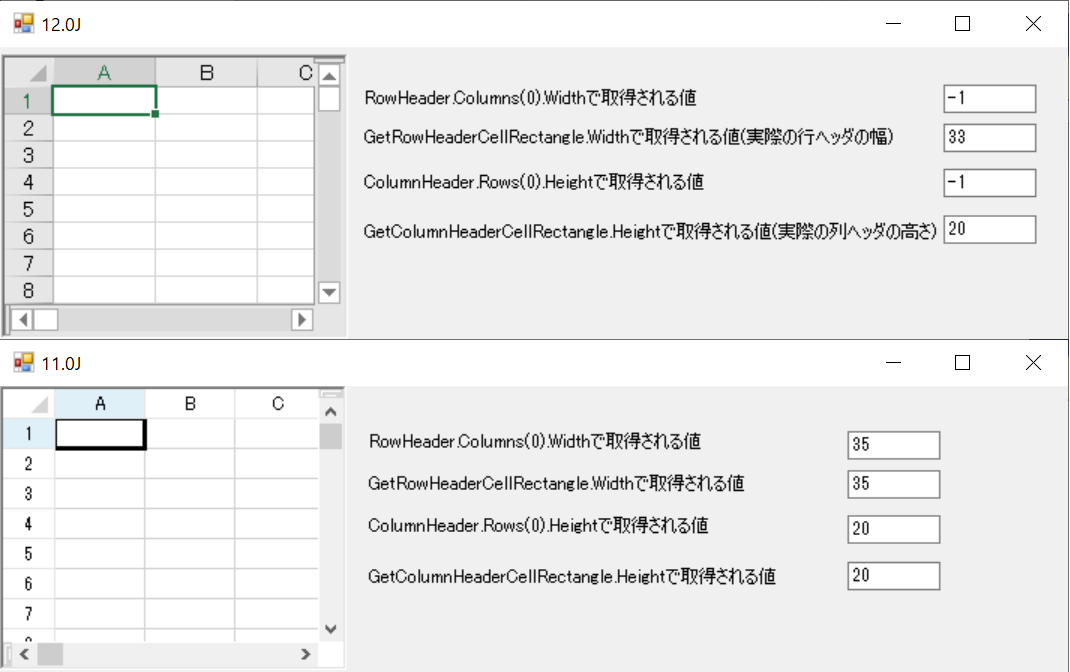Click cell B2 in 12.0J spreadsheet
Image resolution: width=1070 pixels, height=672 pixels.
207,128
